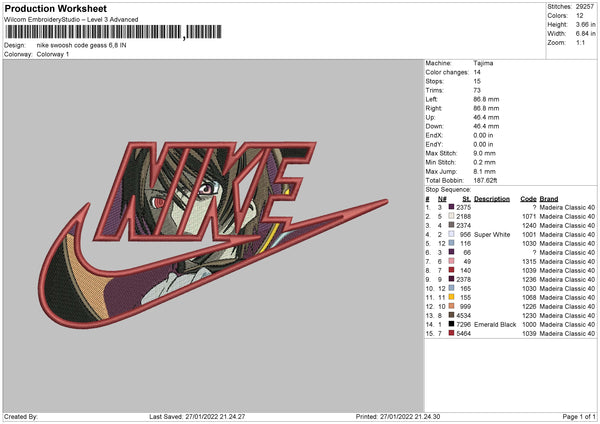Select the pink swatch with 49 stitches
Image resolution: width=600 pixels, height=424 pixels.
pos(452,261)
